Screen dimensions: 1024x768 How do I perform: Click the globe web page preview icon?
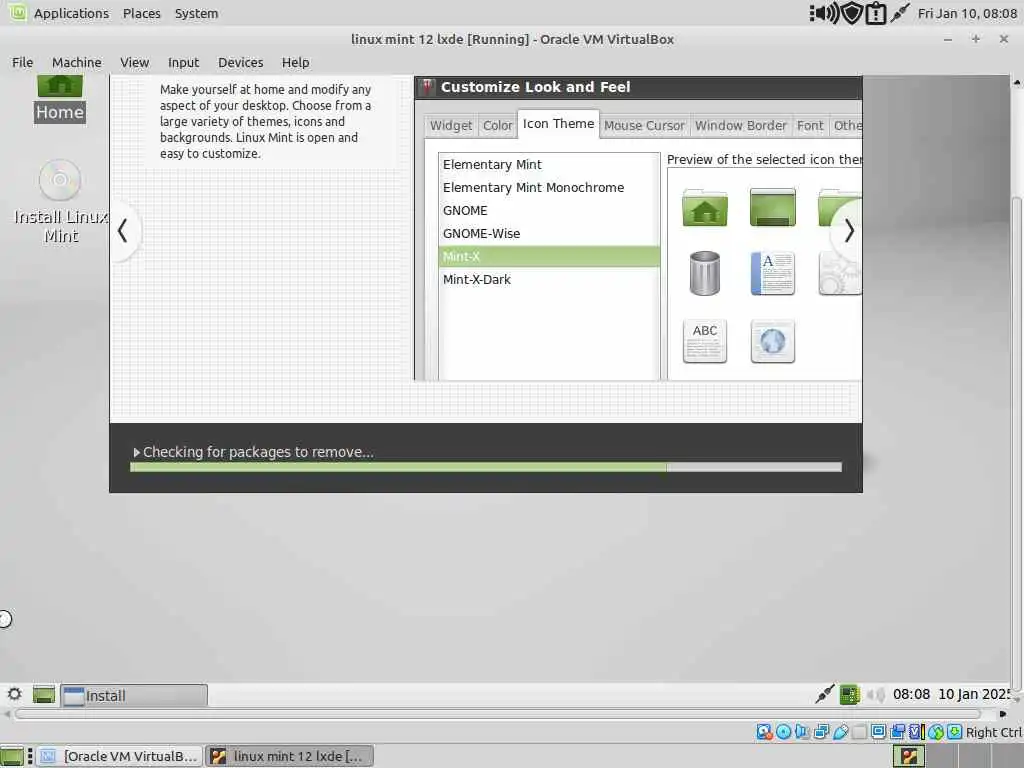coord(773,341)
